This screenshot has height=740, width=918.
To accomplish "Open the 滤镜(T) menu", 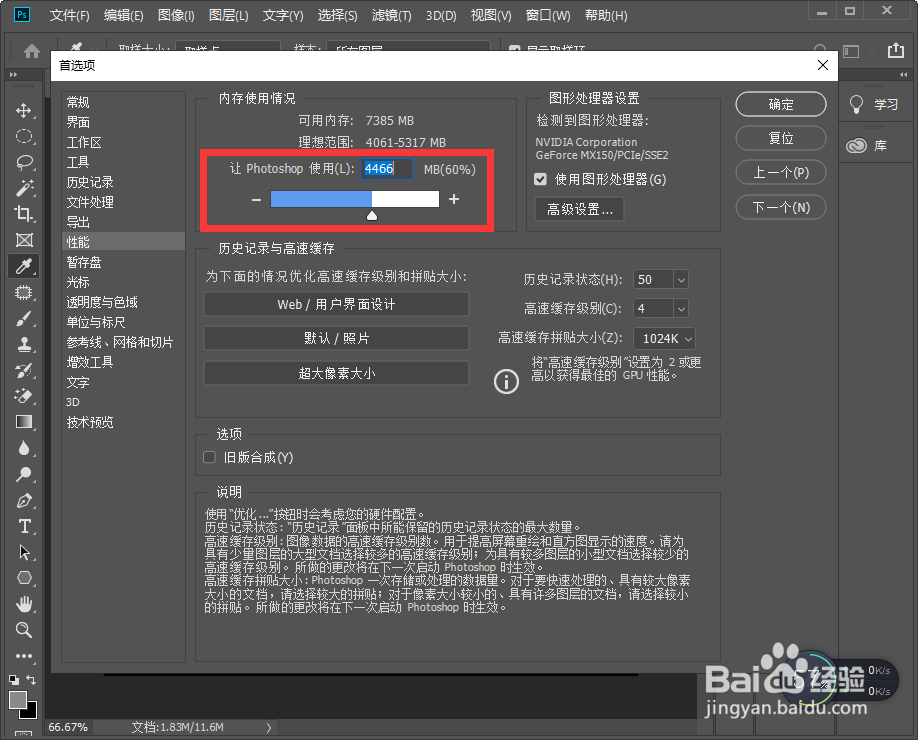I will [x=391, y=15].
